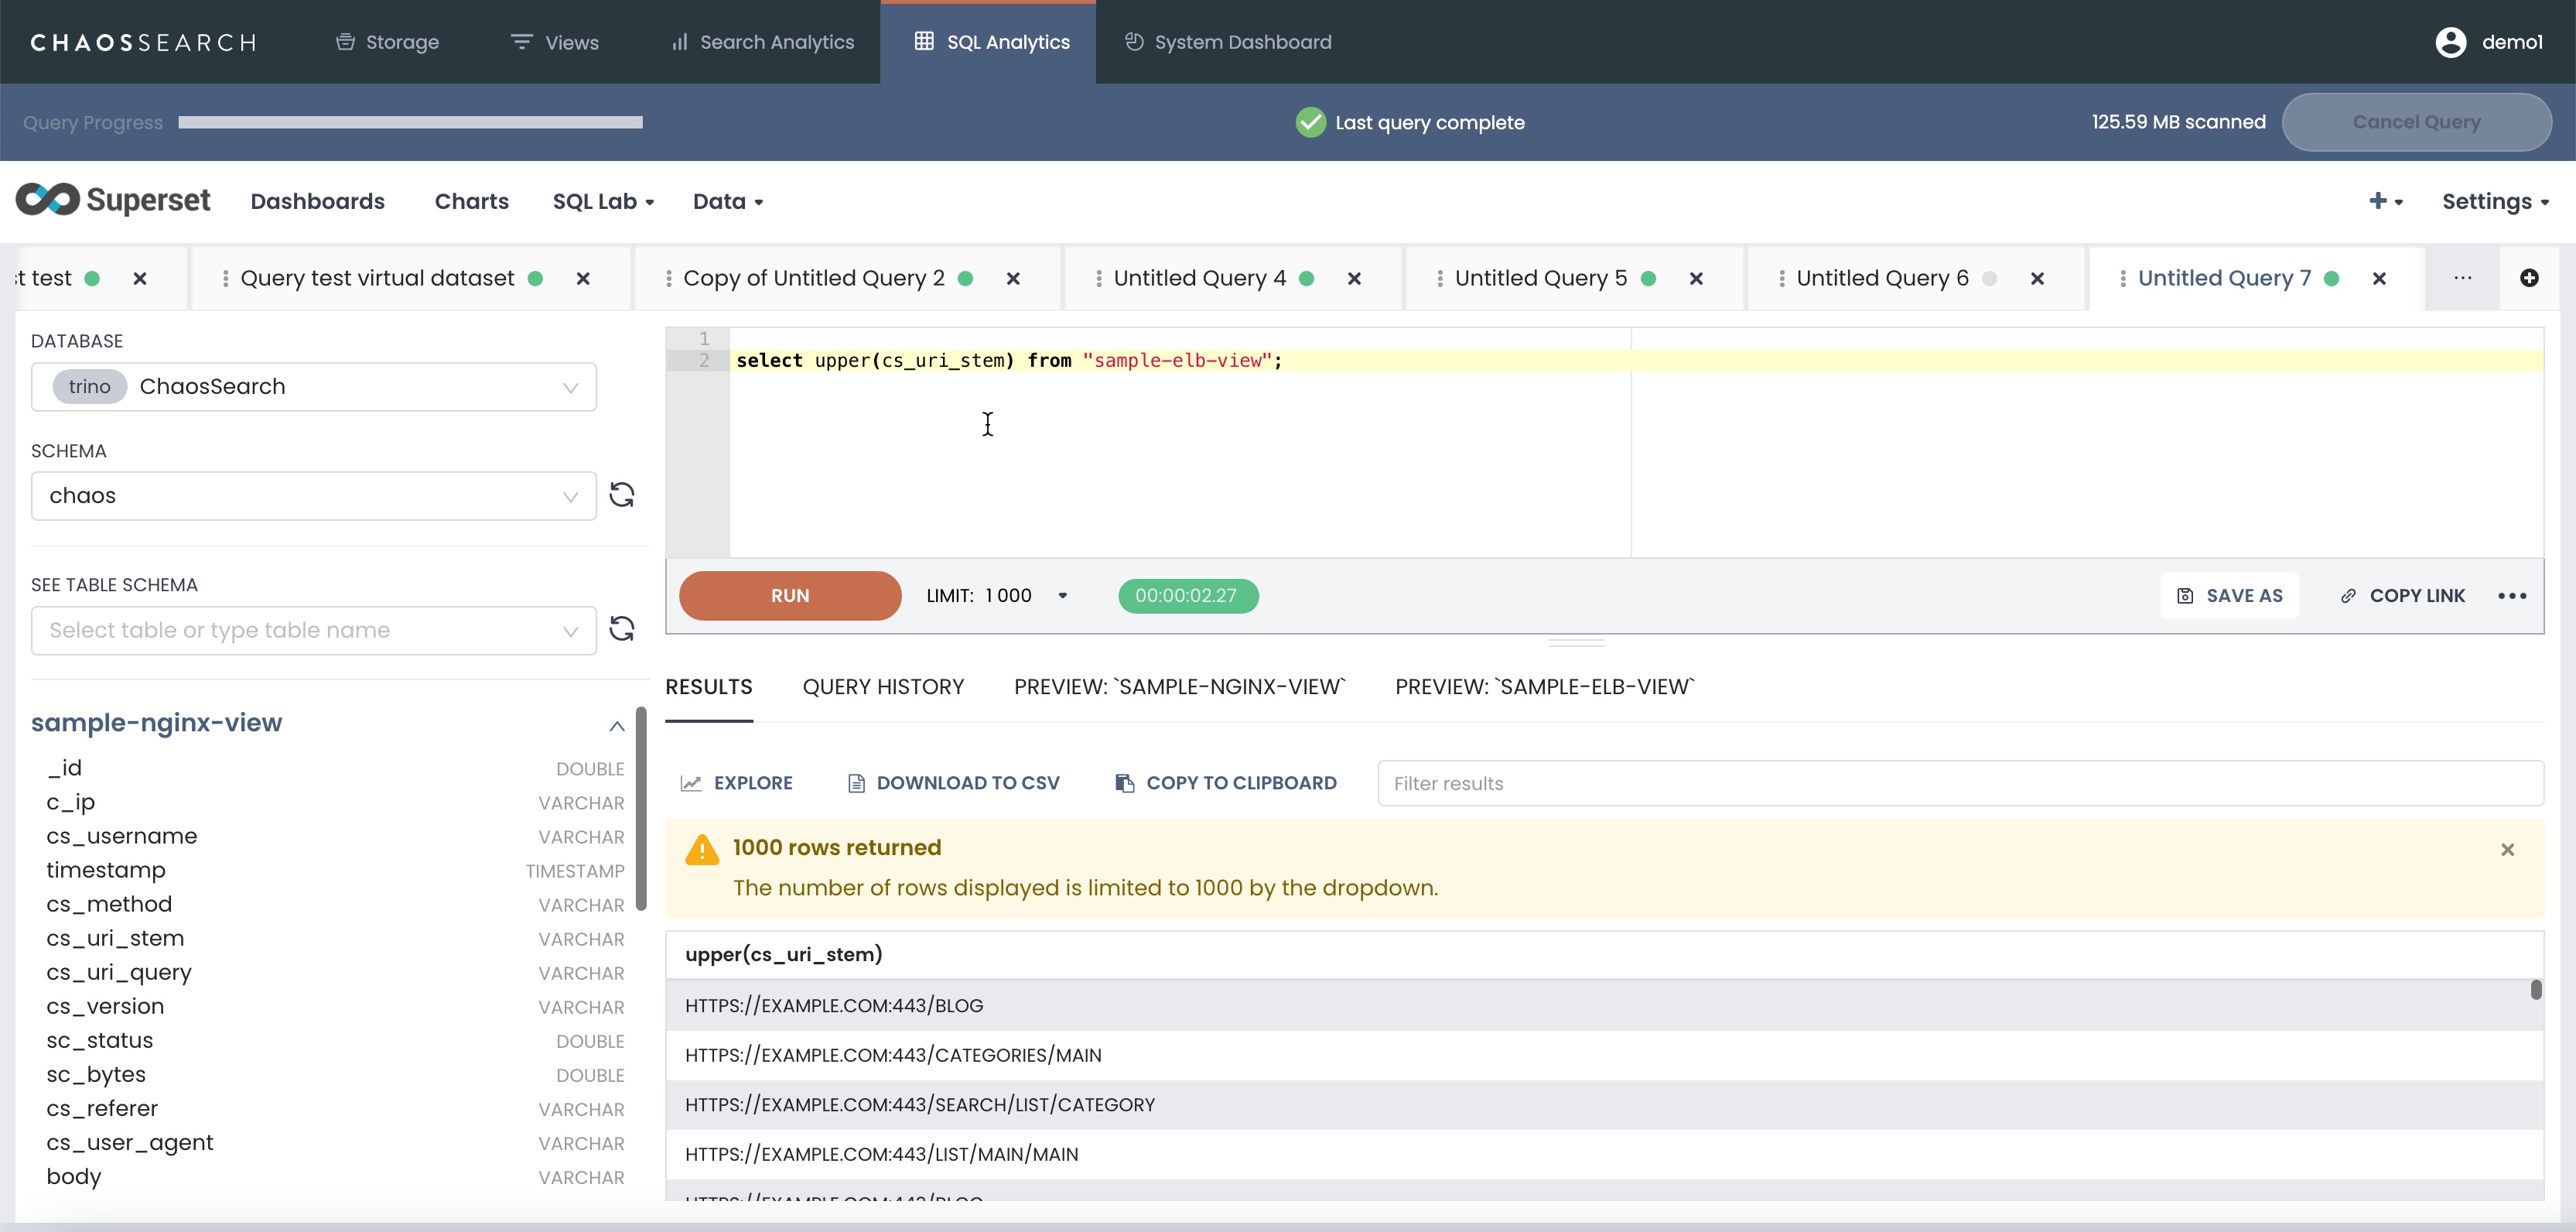Expand the SQL Lab menu
This screenshot has width=2576, height=1232.
tap(603, 201)
